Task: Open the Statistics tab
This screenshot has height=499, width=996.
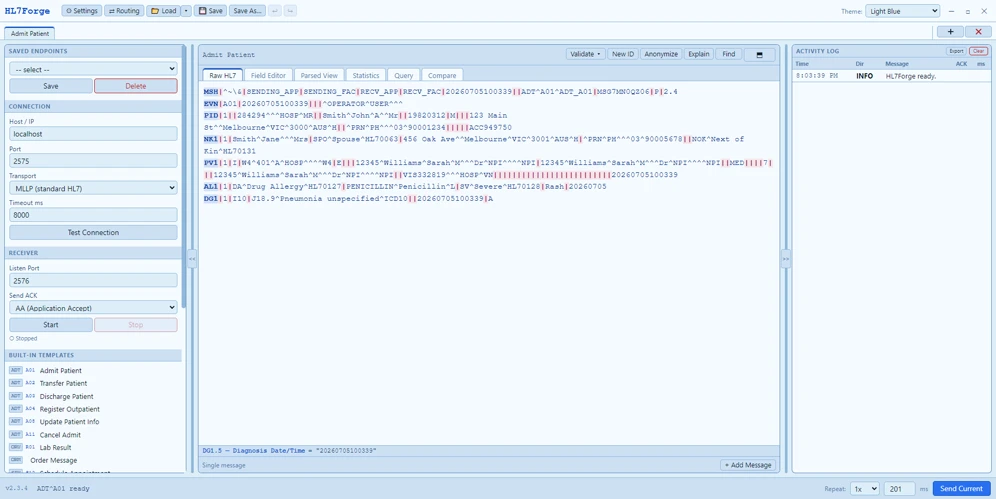Action: [x=366, y=75]
